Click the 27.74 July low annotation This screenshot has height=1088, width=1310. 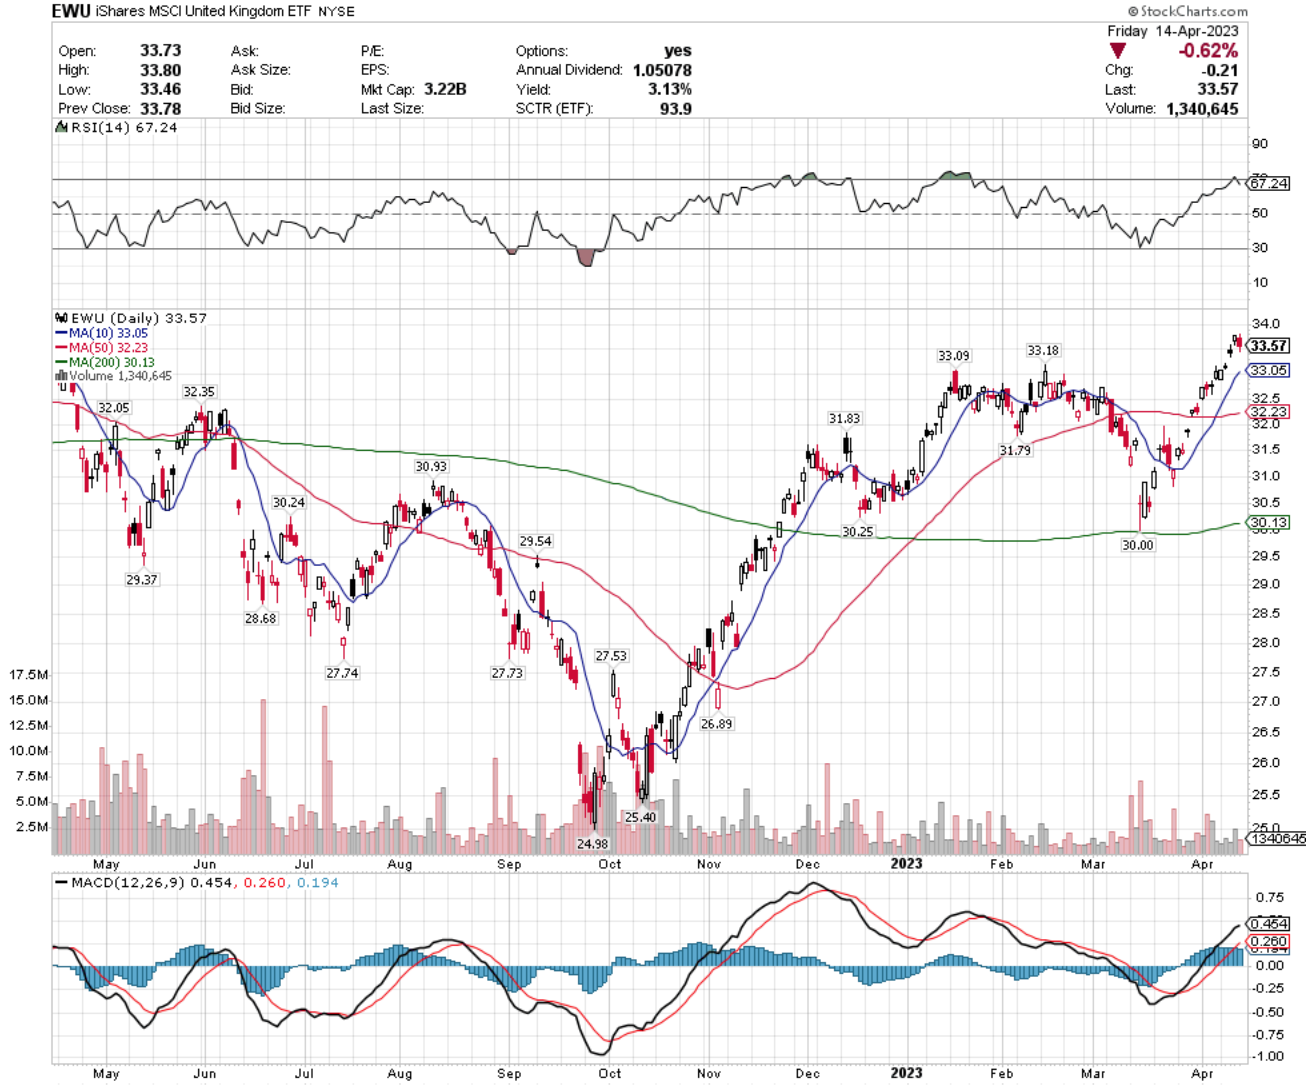tap(342, 673)
